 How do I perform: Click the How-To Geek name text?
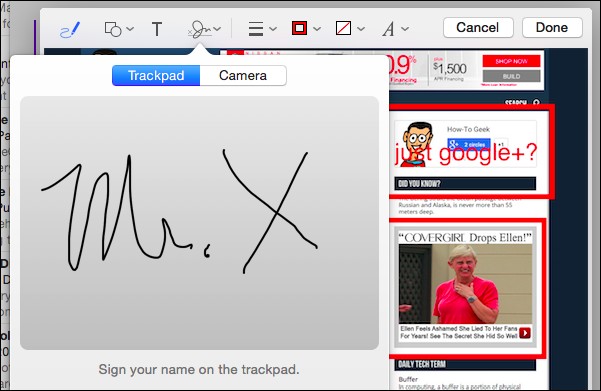[468, 129]
